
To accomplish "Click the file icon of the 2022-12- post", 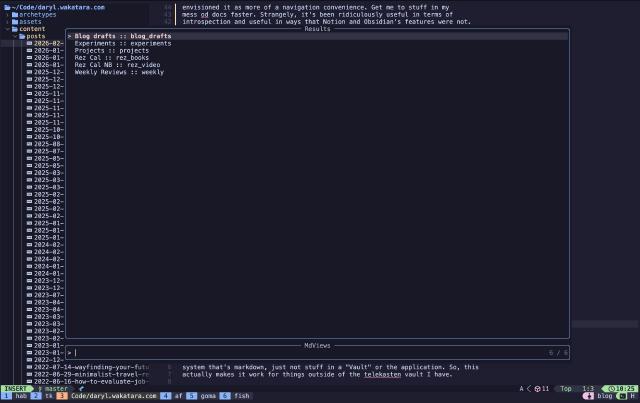I will 29,360.
